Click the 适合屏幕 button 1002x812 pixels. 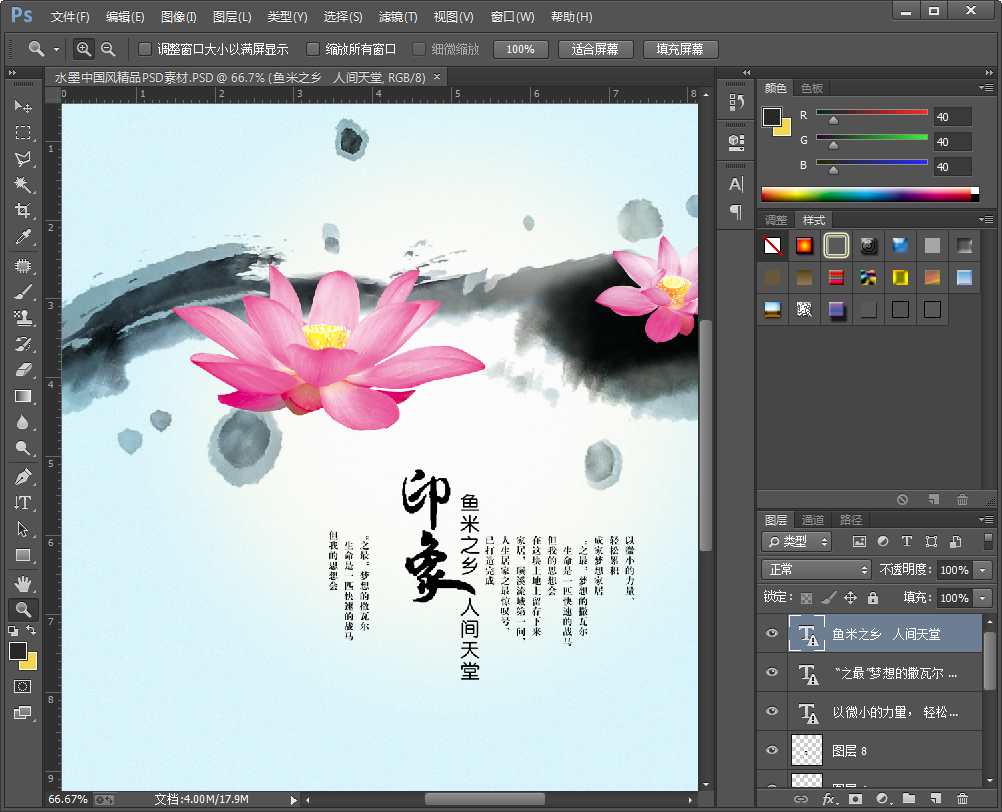click(x=594, y=49)
